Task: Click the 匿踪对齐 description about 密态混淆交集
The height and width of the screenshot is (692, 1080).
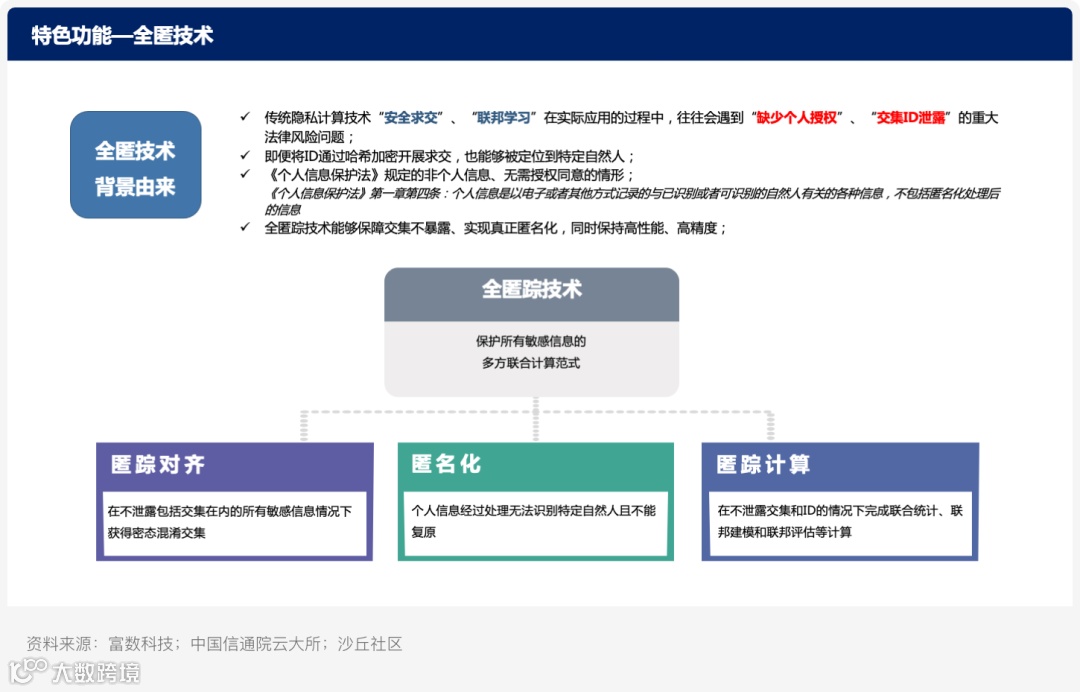Action: click(x=230, y=522)
